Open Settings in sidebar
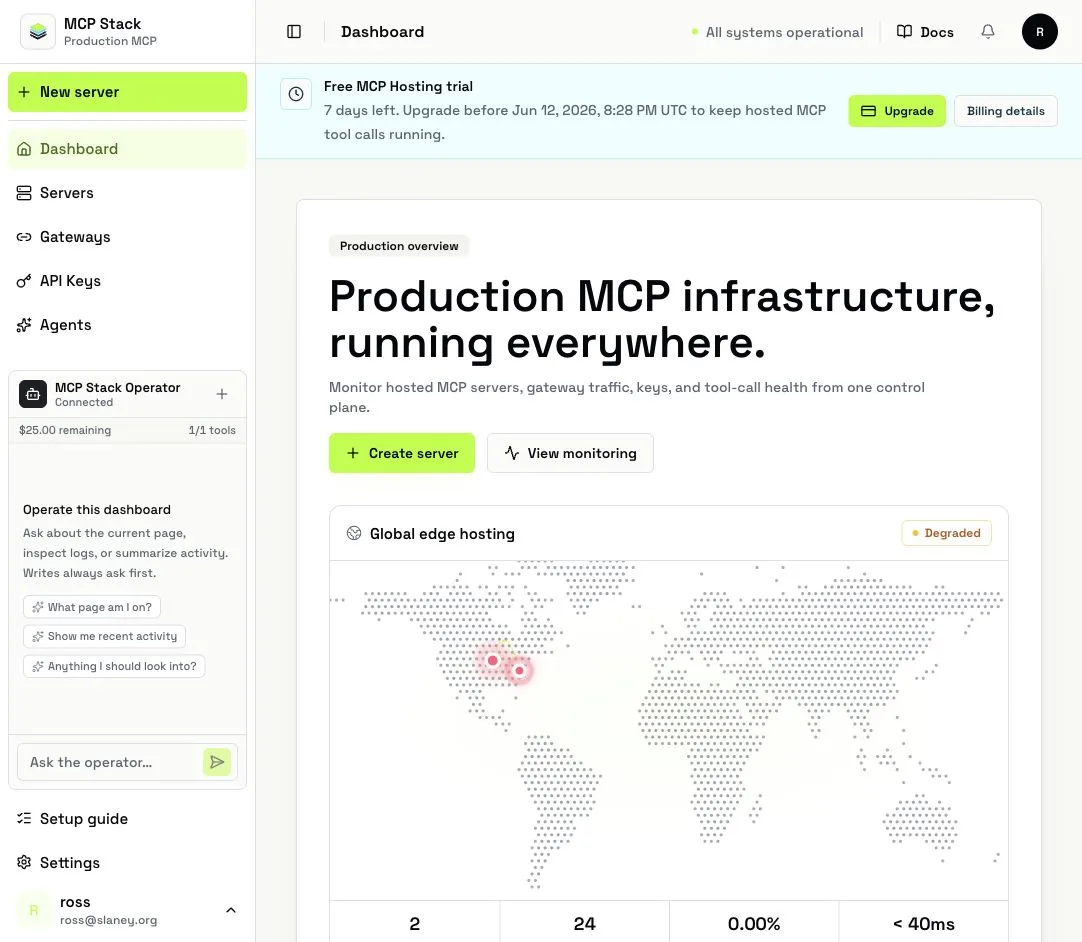This screenshot has height=942, width=1082. [x=127, y=863]
